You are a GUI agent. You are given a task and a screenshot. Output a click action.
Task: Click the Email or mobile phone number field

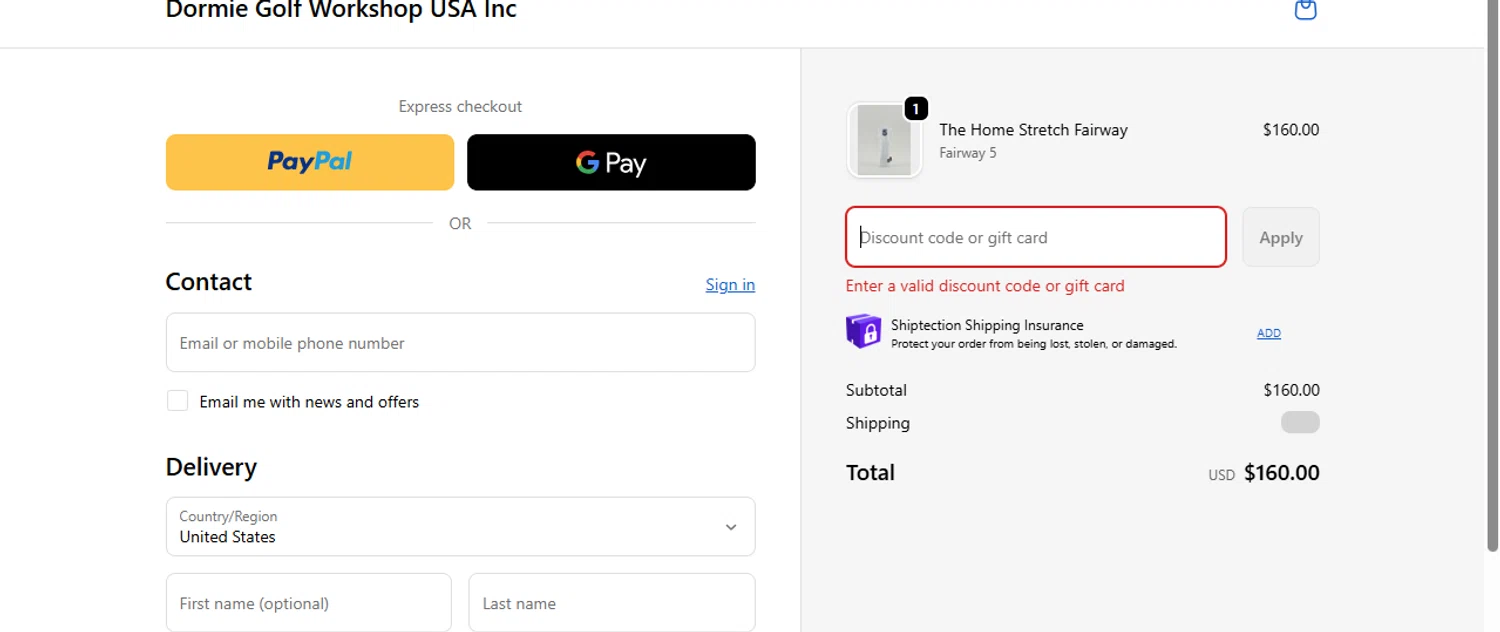460,343
